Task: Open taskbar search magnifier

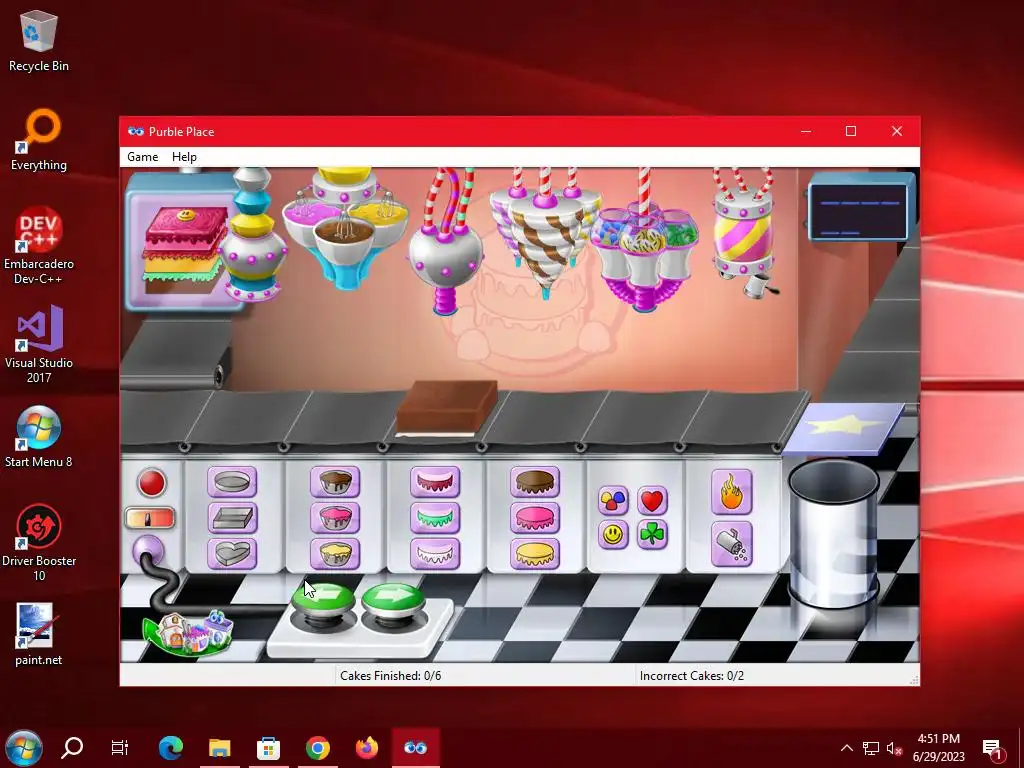Action: (72, 747)
